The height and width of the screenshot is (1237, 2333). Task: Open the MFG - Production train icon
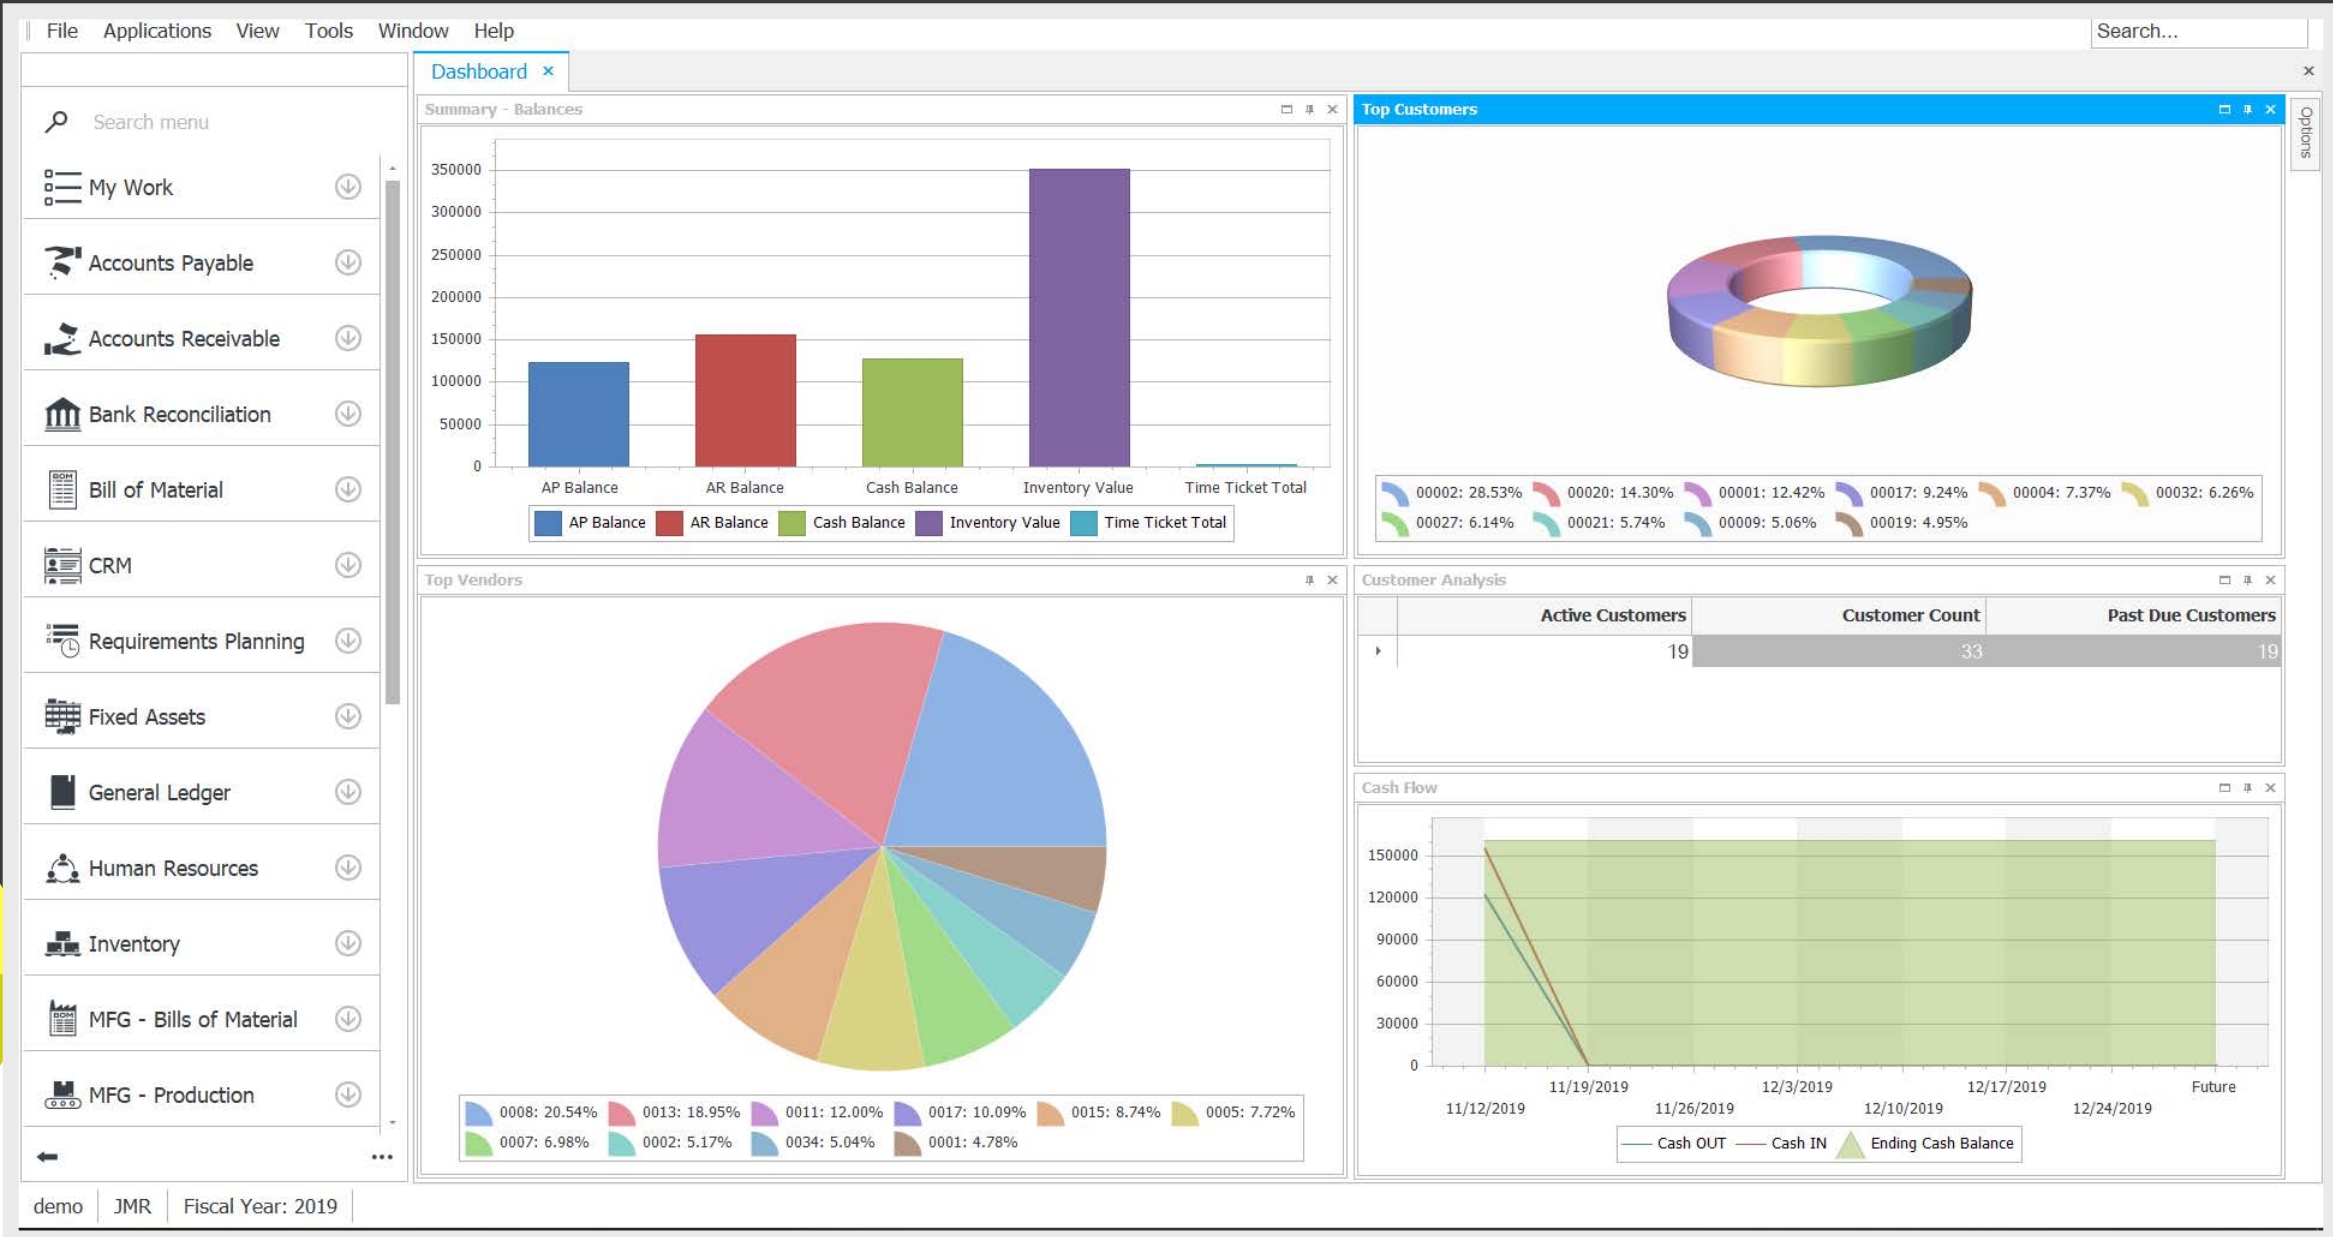click(x=62, y=1094)
